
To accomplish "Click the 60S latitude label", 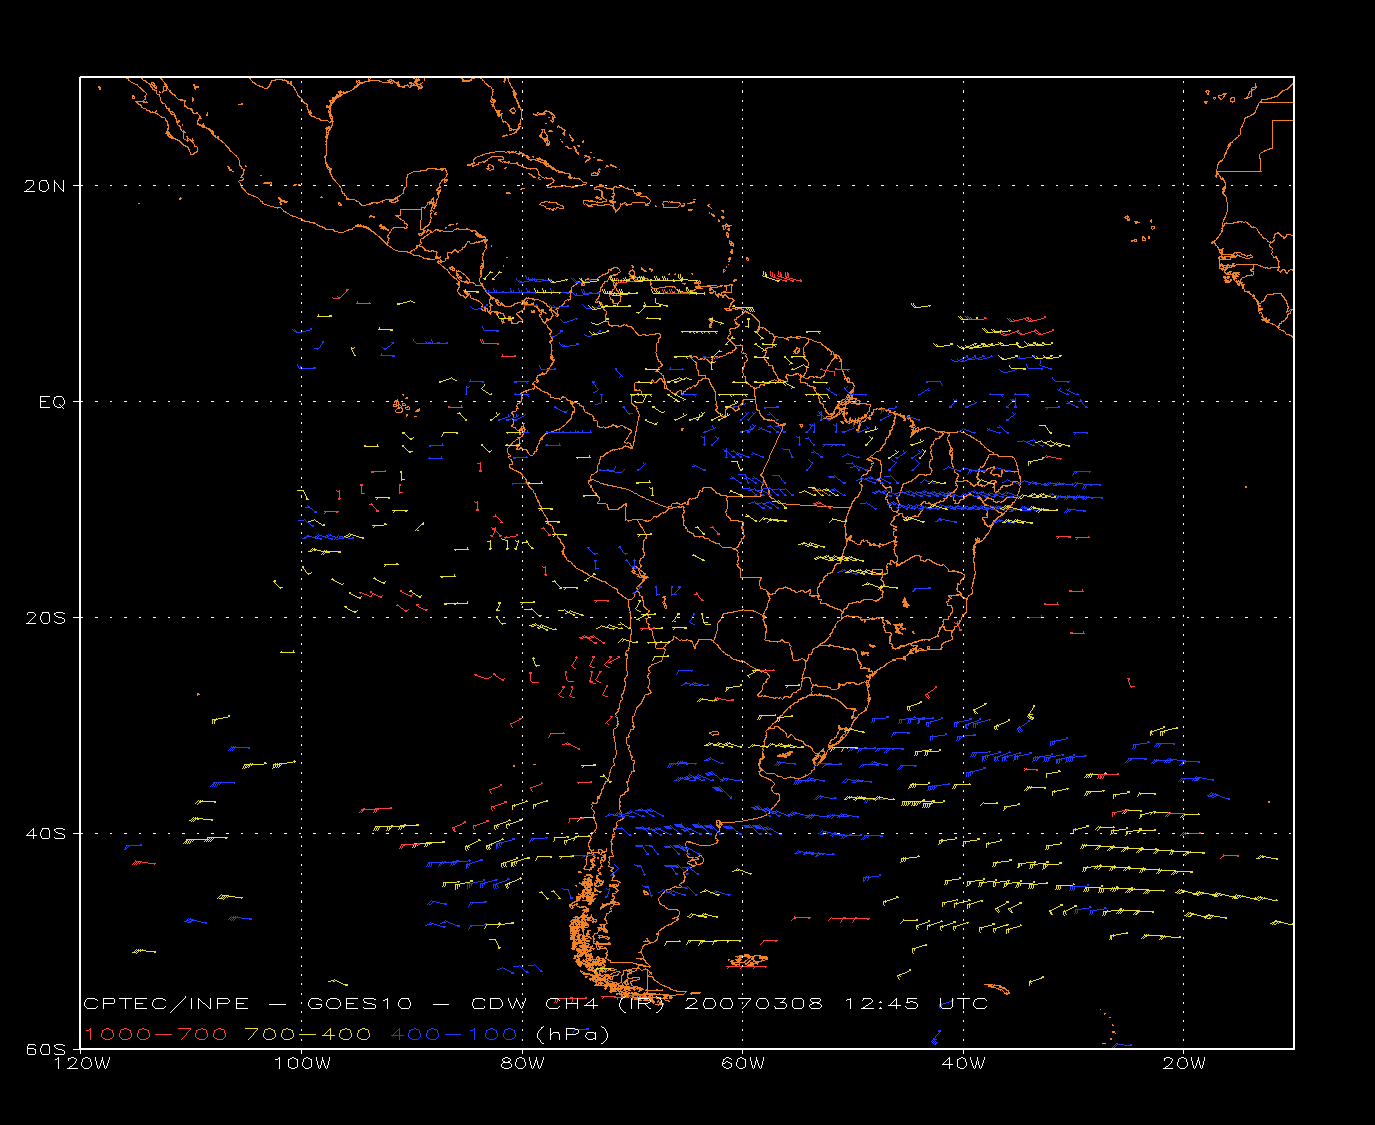I will [x=46, y=1049].
